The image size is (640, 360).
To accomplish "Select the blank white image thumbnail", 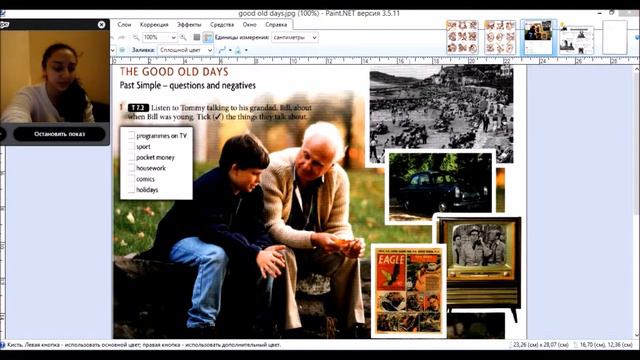I will pyautogui.click(x=615, y=38).
